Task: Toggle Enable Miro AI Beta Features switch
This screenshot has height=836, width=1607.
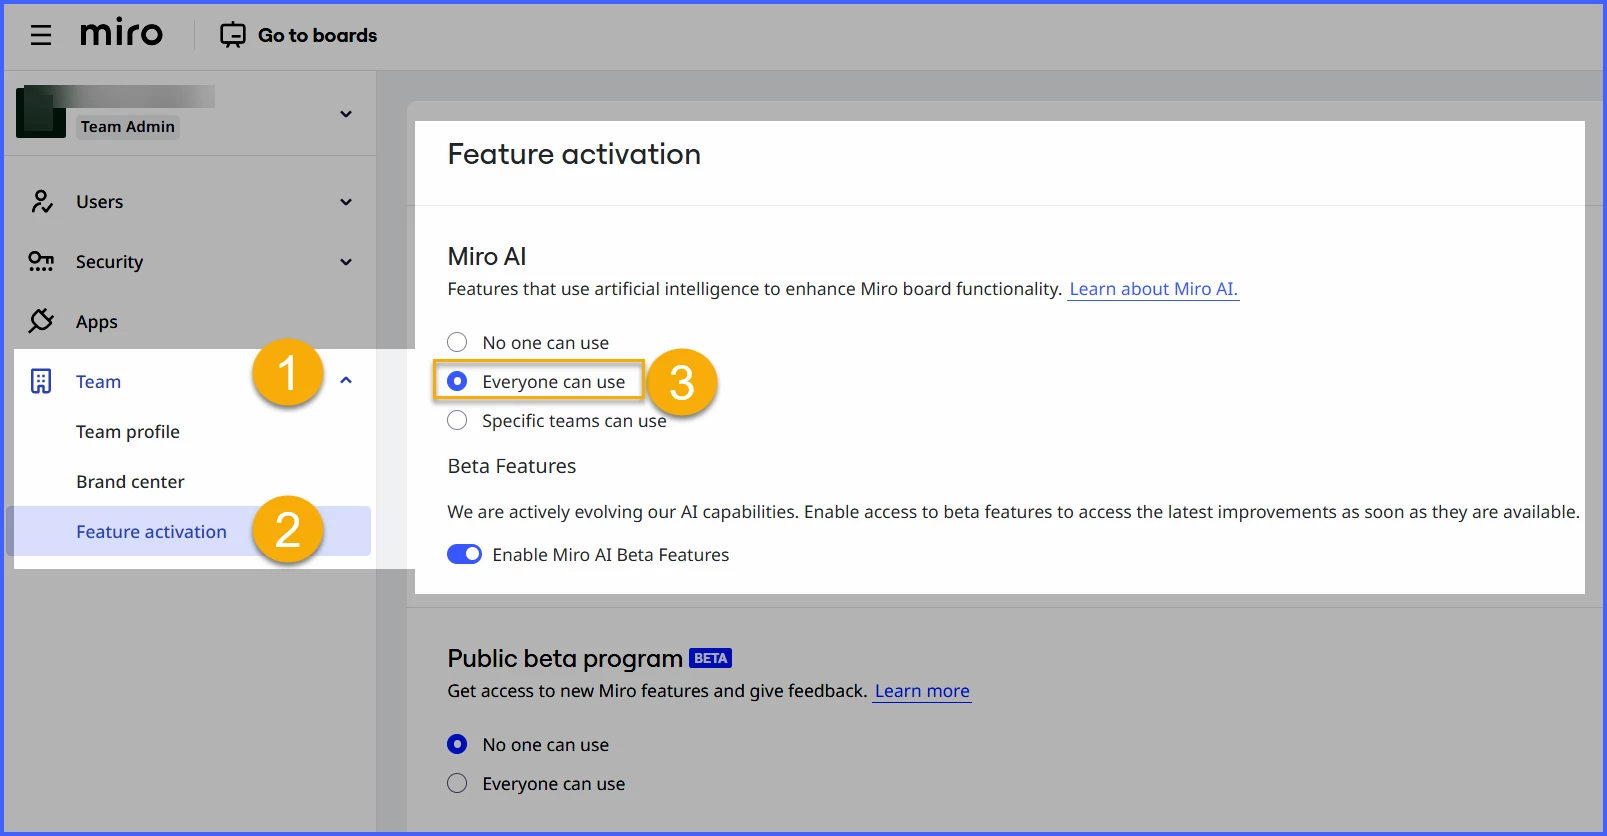Action: pyautogui.click(x=464, y=554)
